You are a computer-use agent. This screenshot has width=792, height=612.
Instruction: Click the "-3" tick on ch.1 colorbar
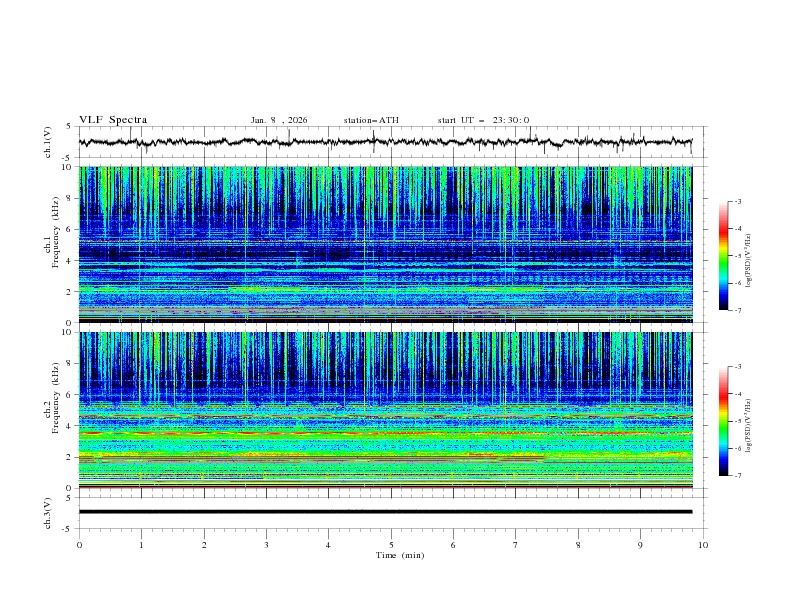click(x=738, y=201)
